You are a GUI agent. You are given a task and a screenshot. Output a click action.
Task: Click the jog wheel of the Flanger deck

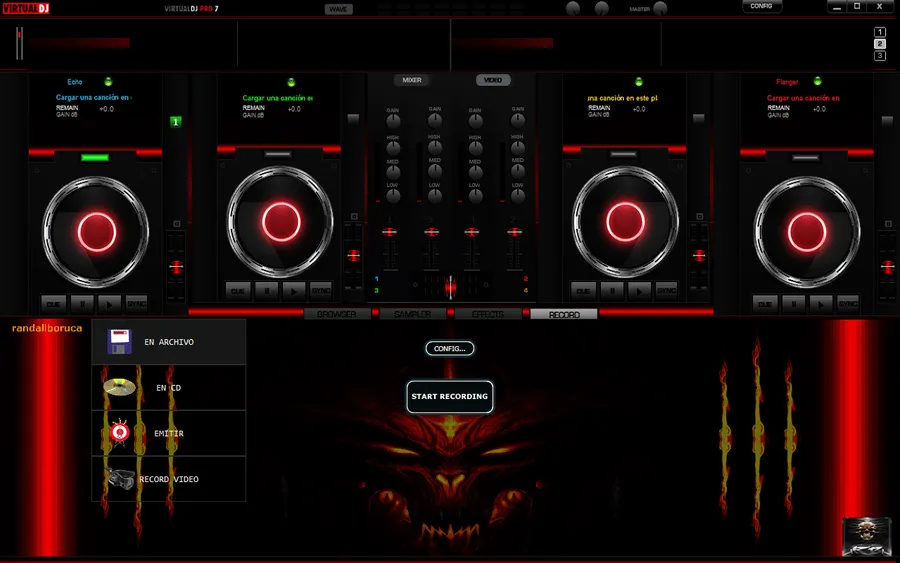[807, 232]
